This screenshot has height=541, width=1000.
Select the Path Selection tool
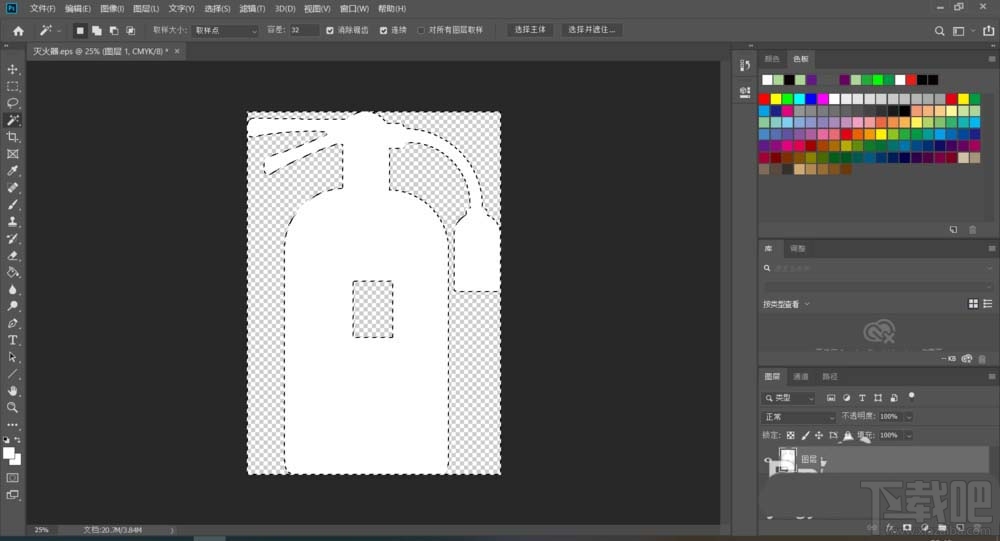click(12, 357)
